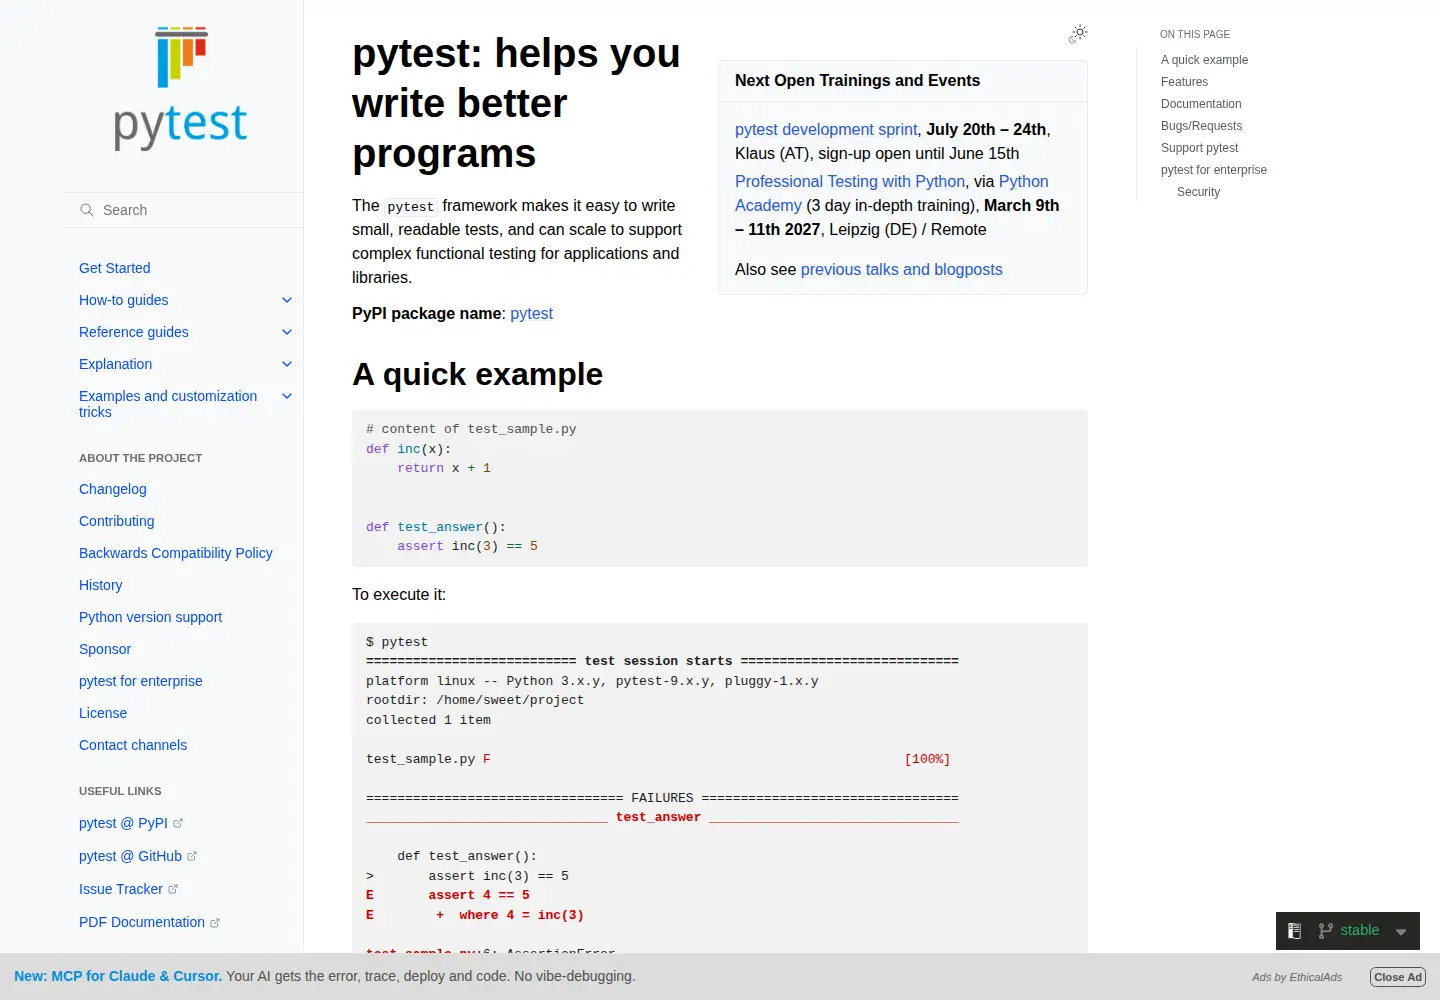Open the PyPI package name pytest link

532,313
